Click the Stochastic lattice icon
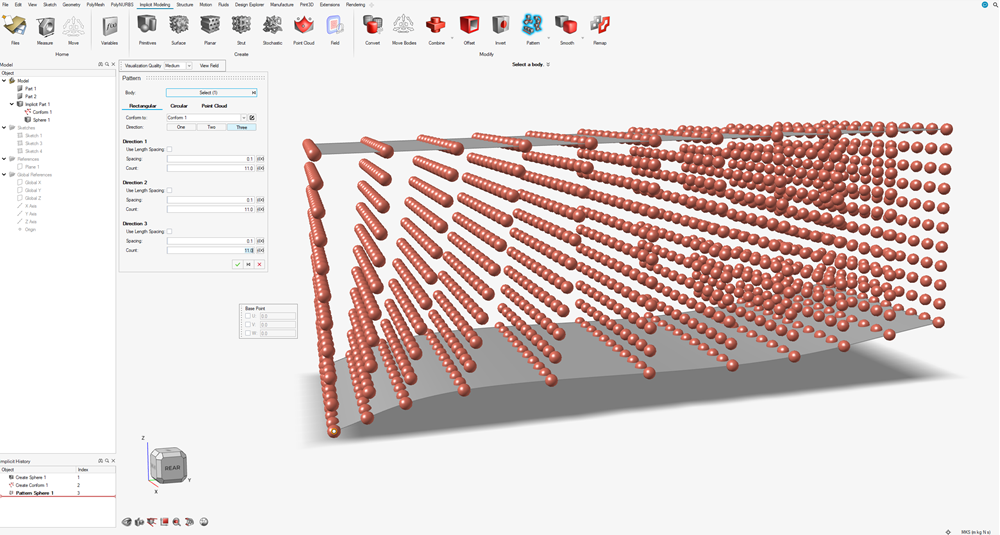 click(x=270, y=25)
